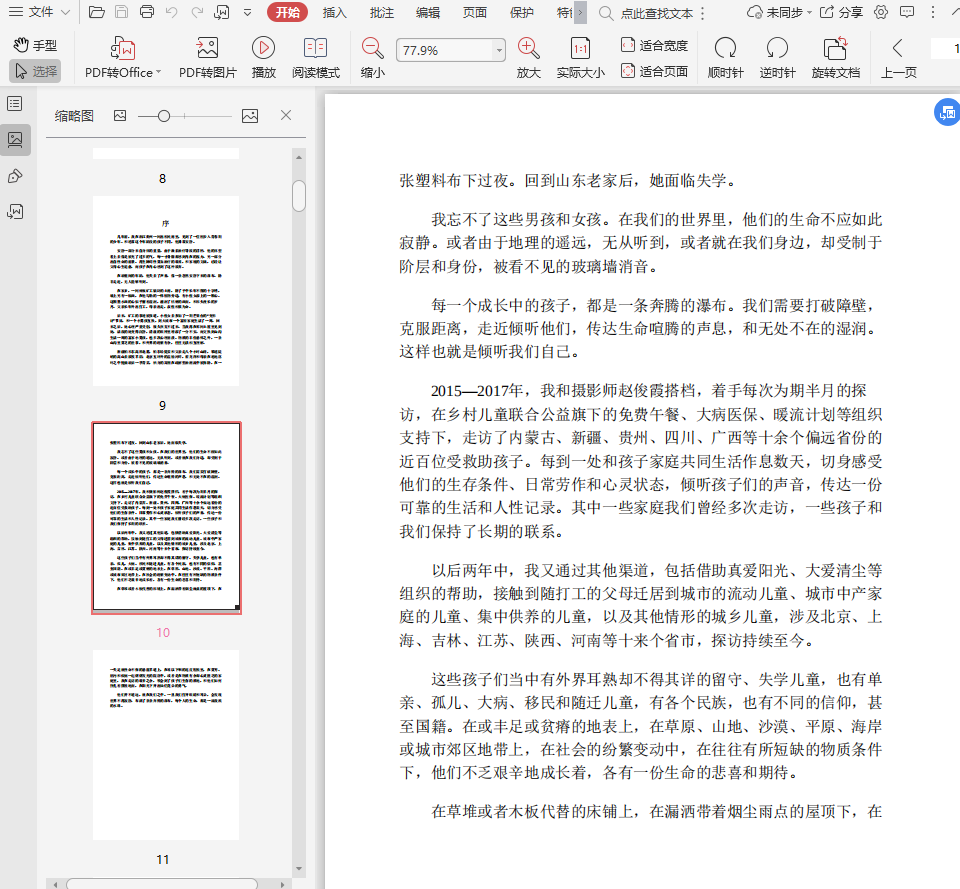The image size is (960, 889).
Task: Open the zoom percentage dropdown arrow
Action: pos(500,50)
